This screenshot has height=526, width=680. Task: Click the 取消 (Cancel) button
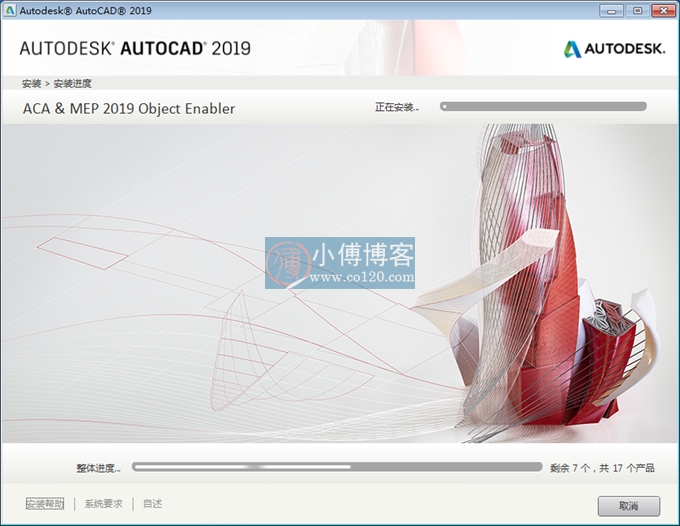[629, 506]
